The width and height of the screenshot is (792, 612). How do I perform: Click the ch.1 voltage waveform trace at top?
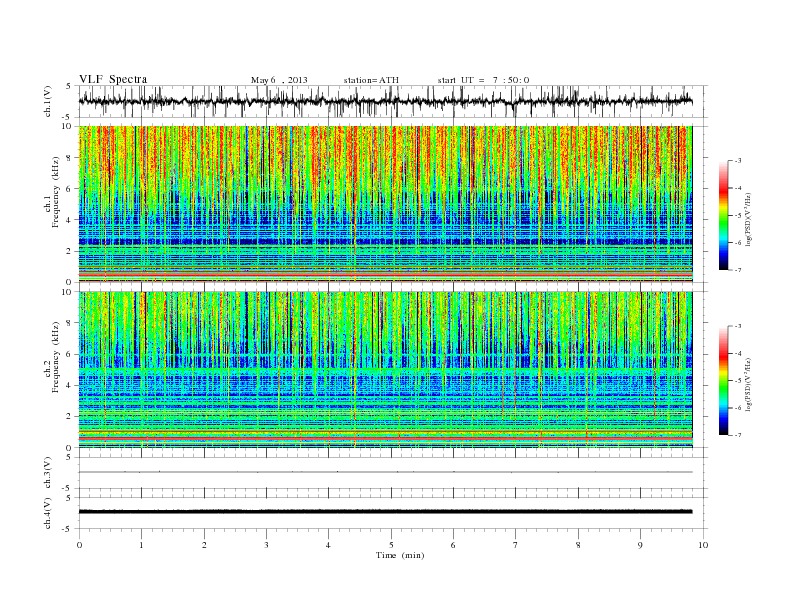[385, 101]
